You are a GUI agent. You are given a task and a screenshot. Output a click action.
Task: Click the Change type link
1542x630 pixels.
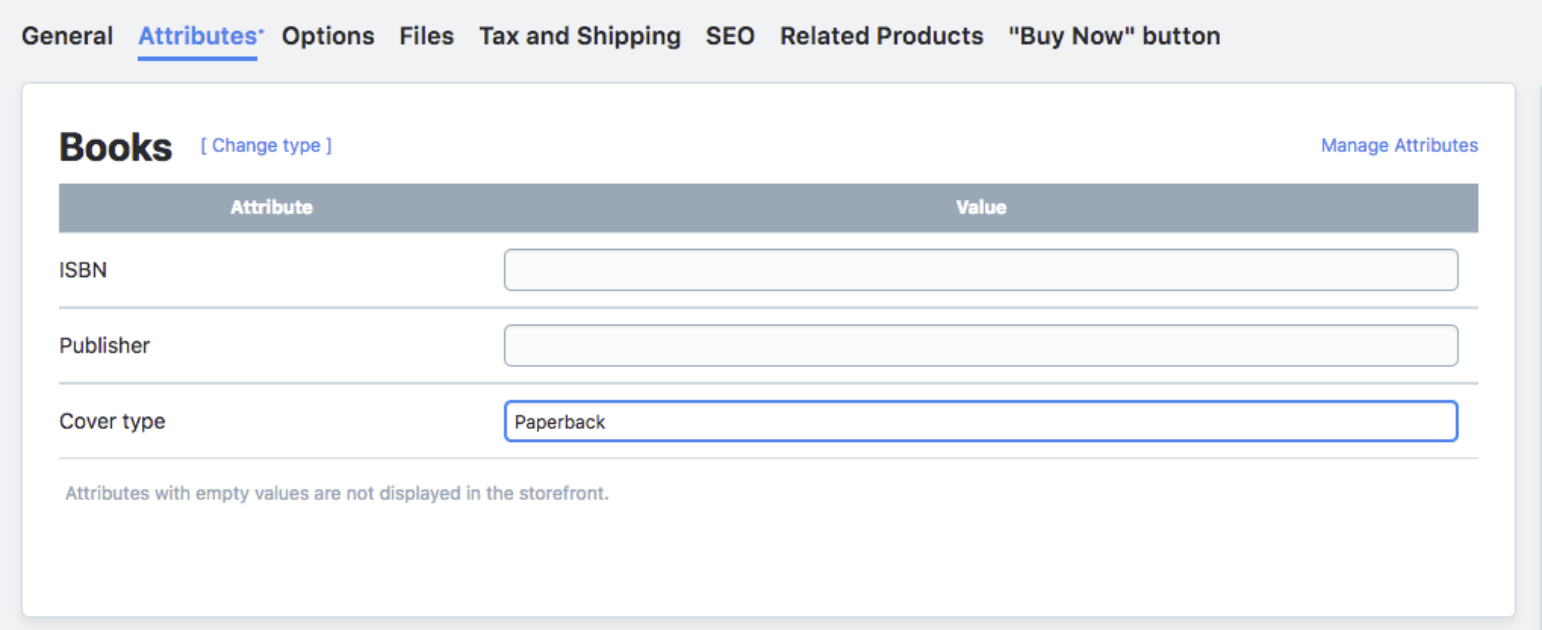(266, 146)
